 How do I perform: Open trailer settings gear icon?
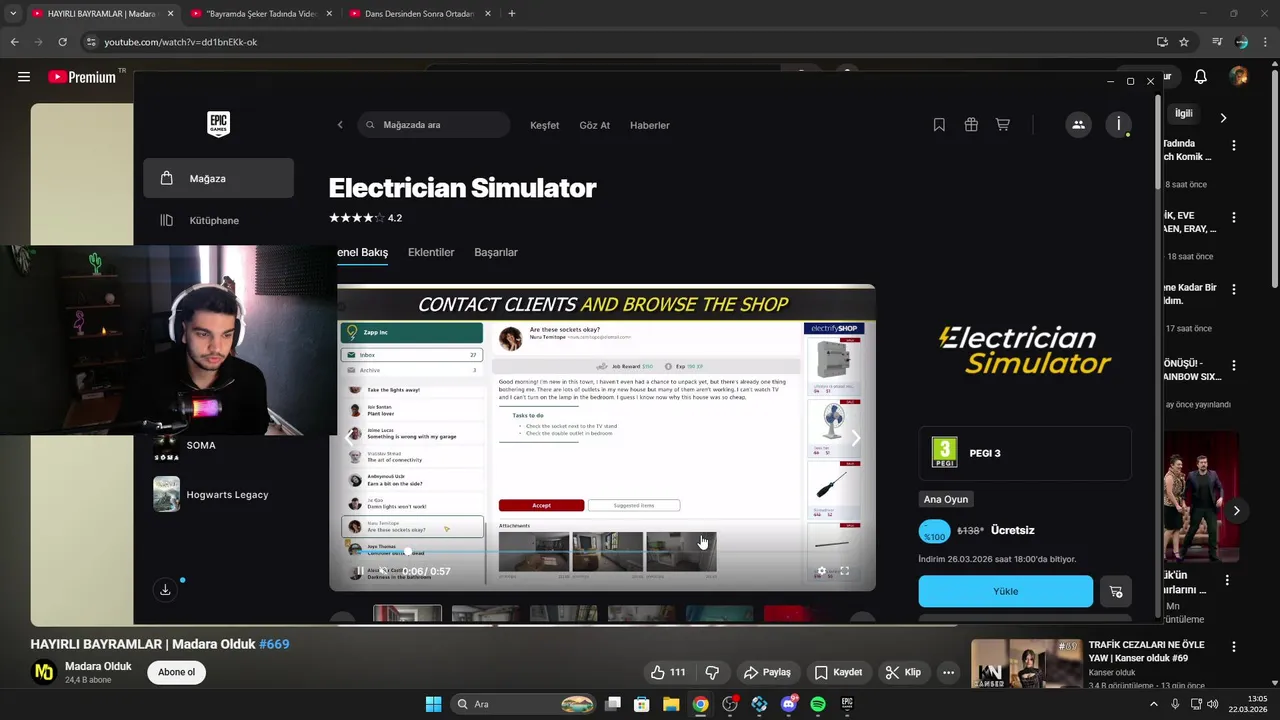(822, 571)
